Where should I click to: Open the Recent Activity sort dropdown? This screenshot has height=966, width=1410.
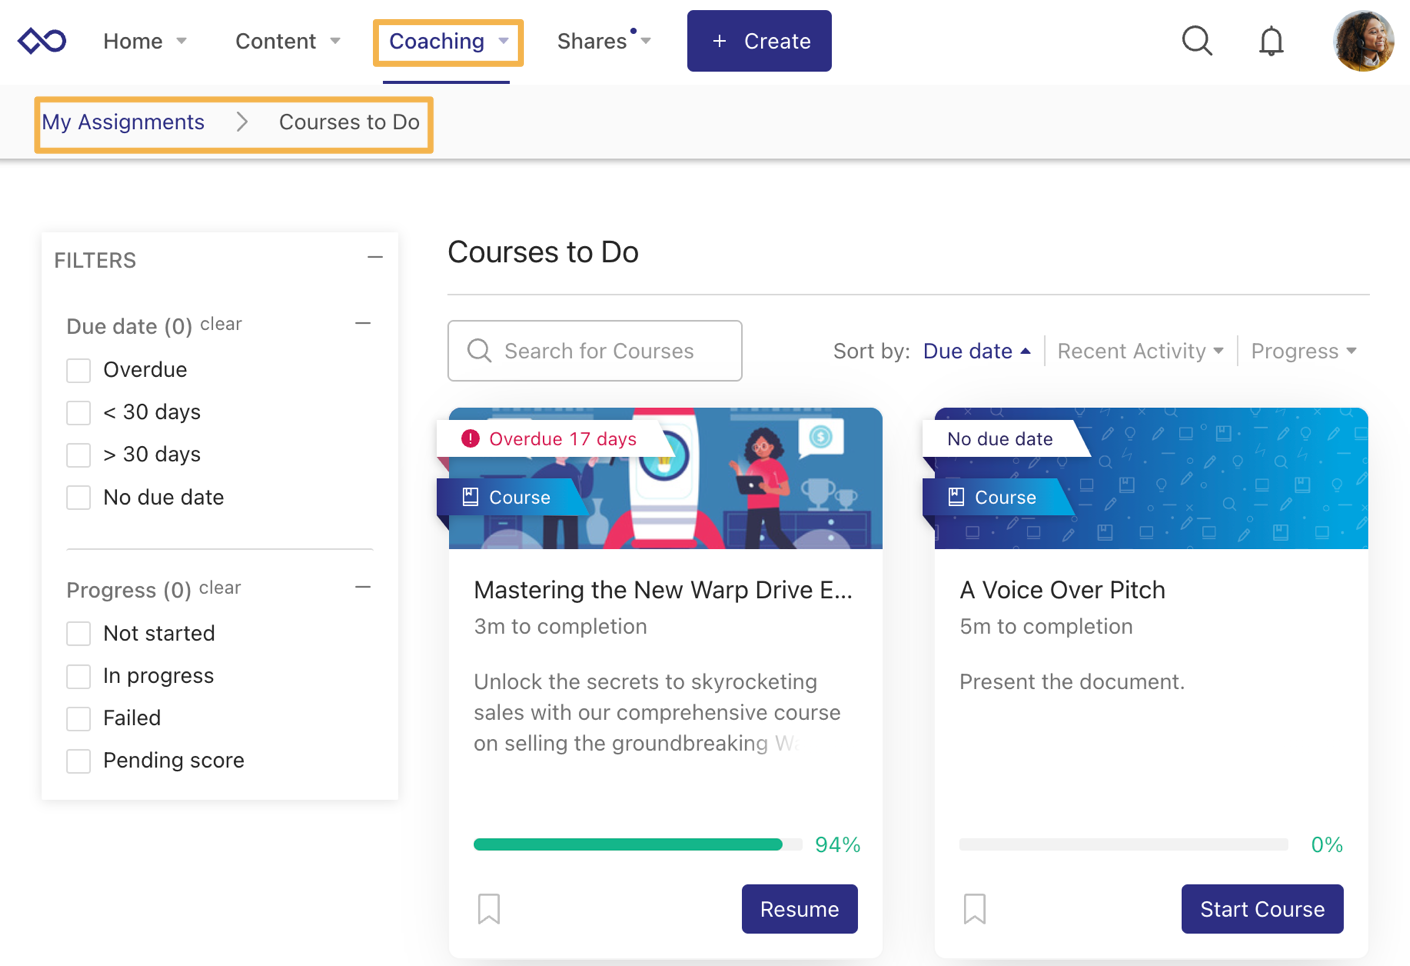(1140, 351)
